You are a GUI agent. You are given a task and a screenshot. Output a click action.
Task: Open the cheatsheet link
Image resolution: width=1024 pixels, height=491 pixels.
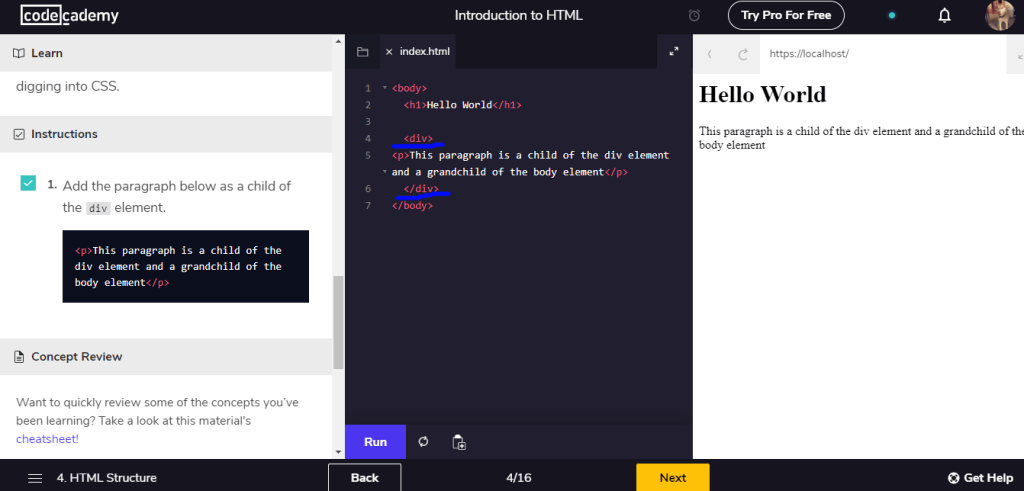[x=47, y=438]
